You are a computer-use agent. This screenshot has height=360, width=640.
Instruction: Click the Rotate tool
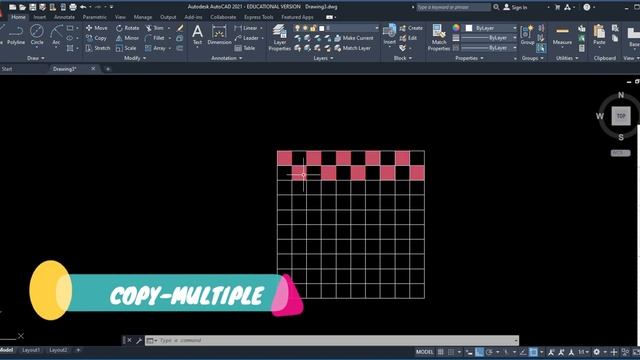tap(127, 28)
